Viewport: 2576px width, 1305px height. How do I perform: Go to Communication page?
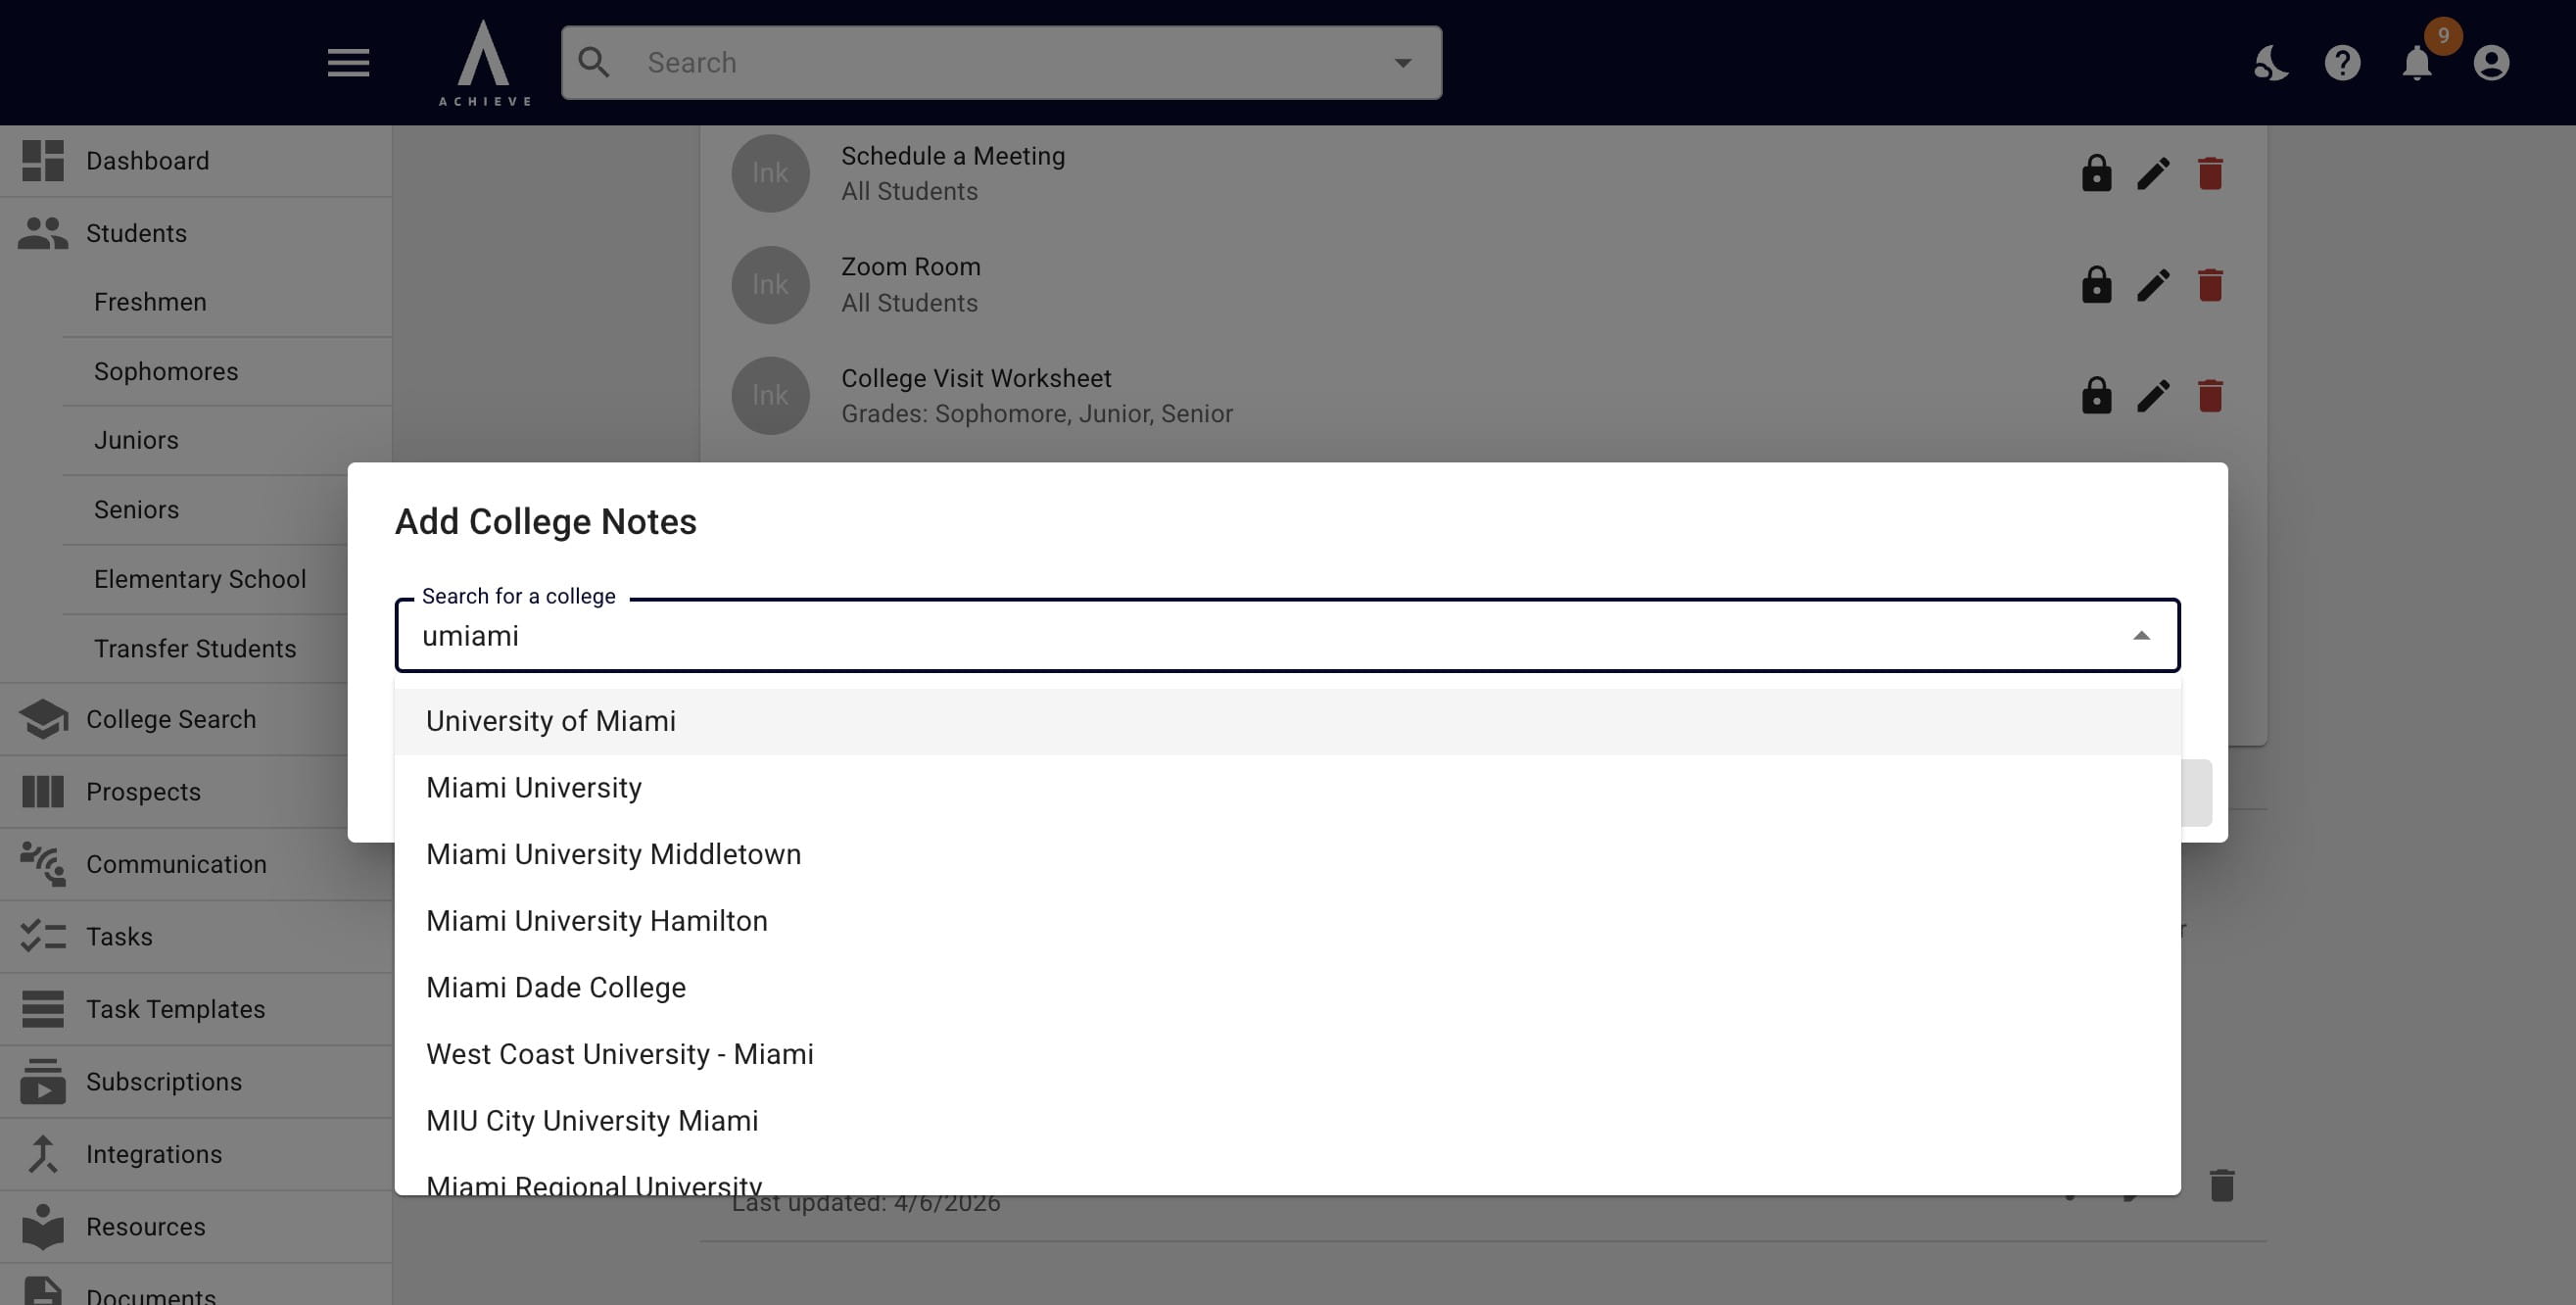[x=196, y=864]
